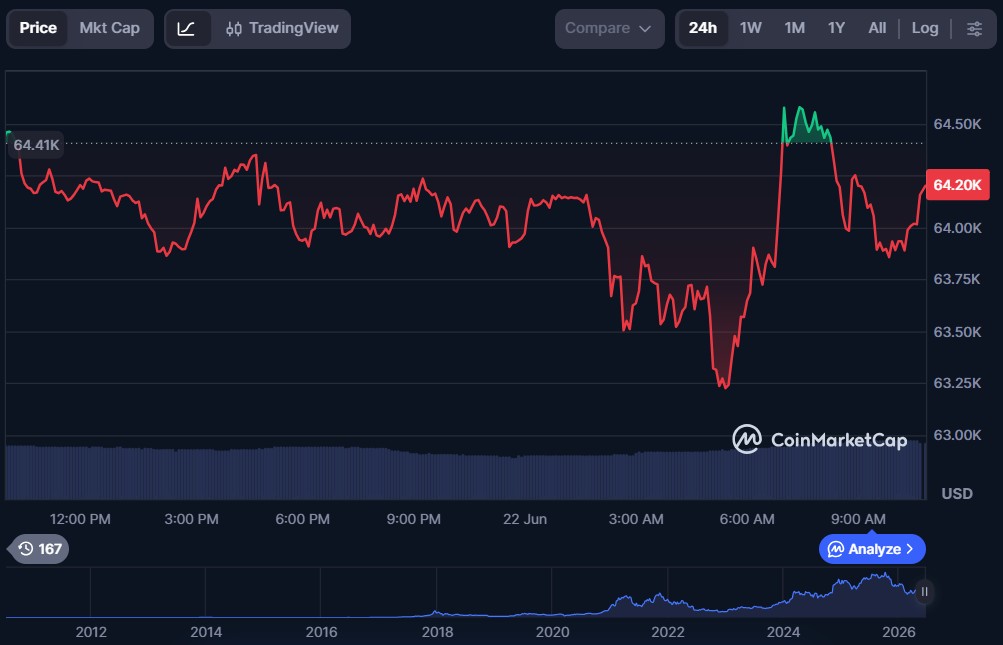Click the 22 Jun date label
This screenshot has height=645, width=1003.
[x=525, y=519]
